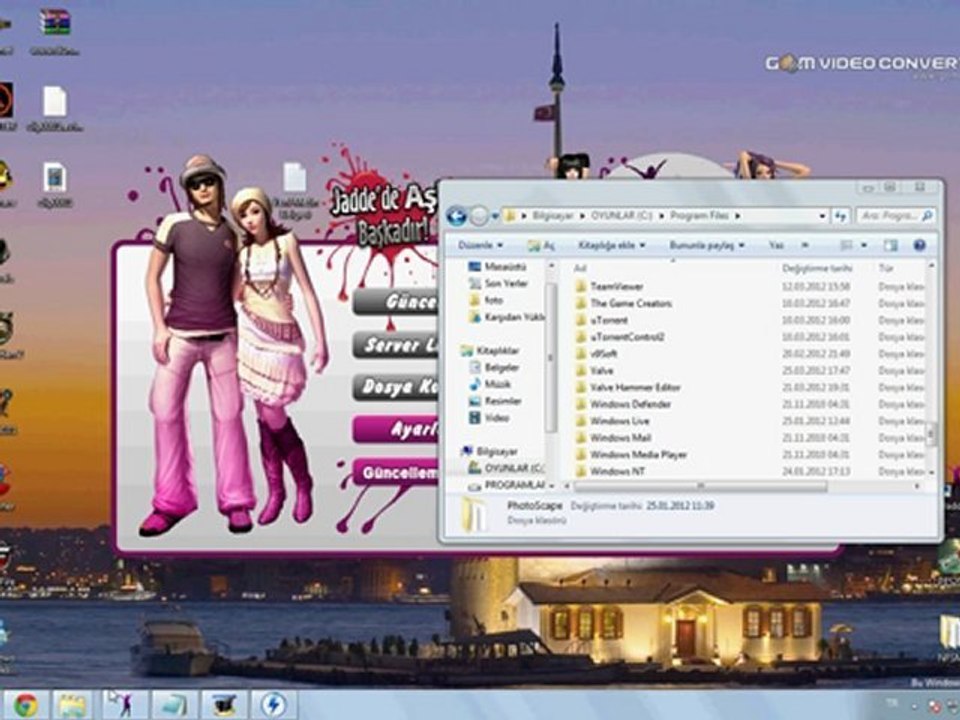Open Karşıdan Yüklenenler in navigation pane
The image size is (960, 720).
pyautogui.click(x=506, y=317)
